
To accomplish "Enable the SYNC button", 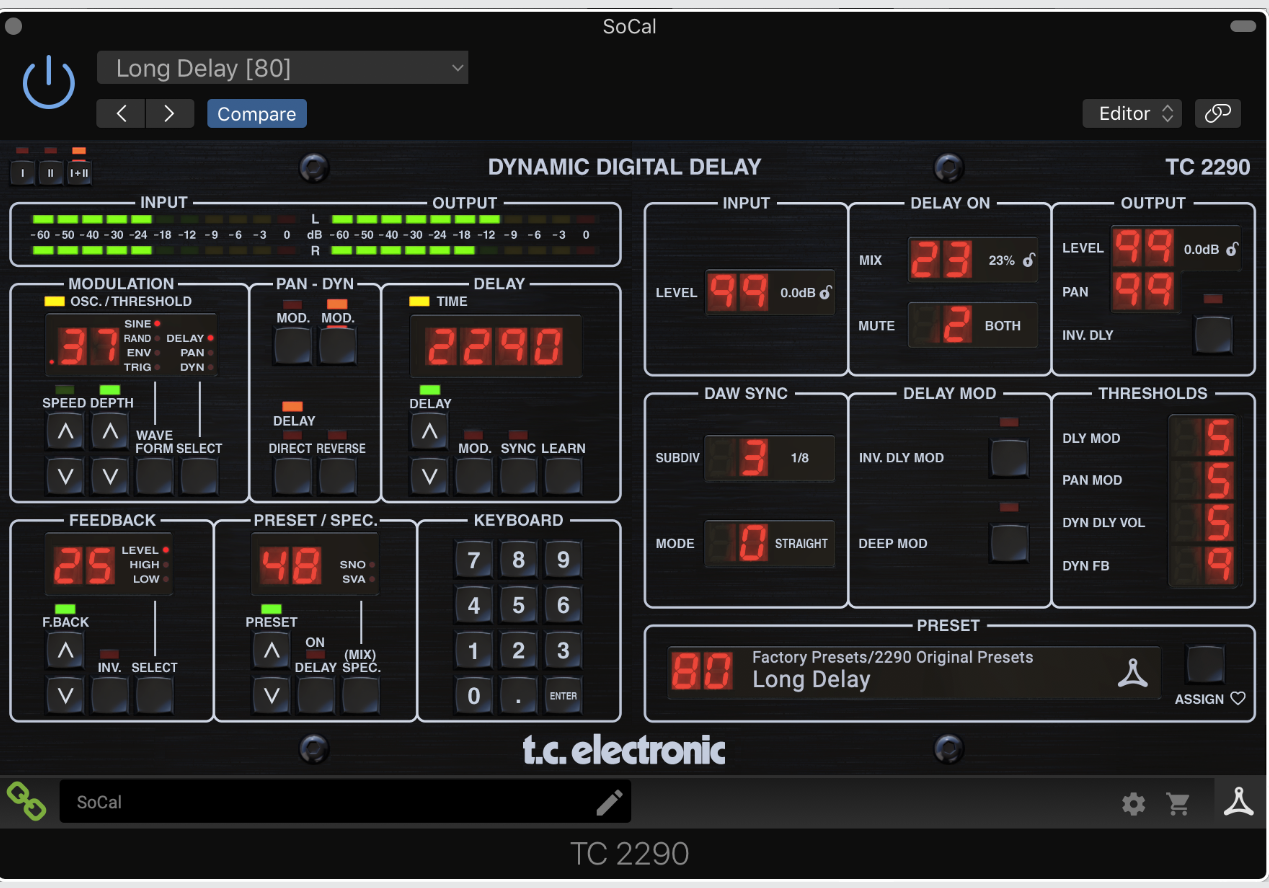I will 518,476.
